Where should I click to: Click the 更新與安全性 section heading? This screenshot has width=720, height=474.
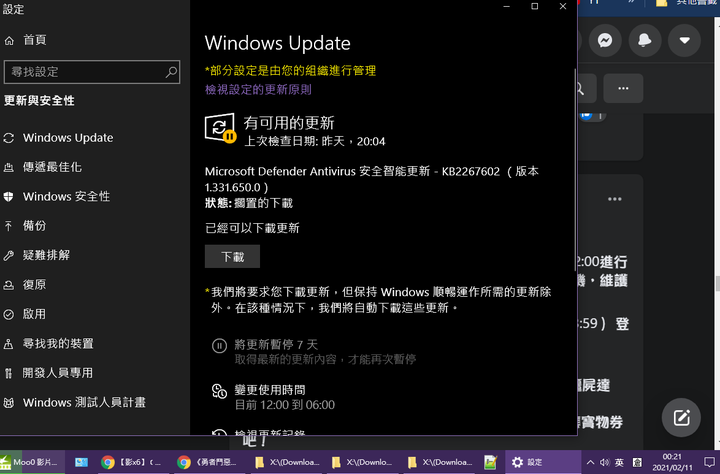(39, 101)
